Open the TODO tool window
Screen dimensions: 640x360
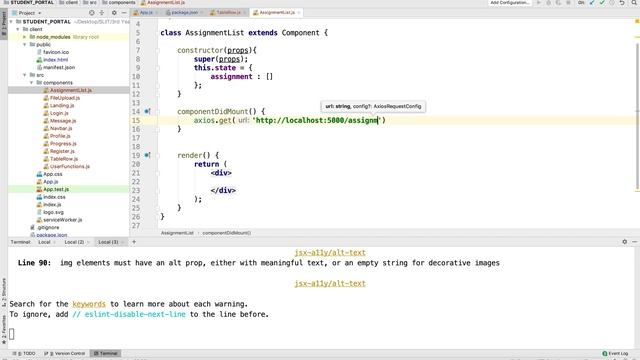click(x=24, y=353)
